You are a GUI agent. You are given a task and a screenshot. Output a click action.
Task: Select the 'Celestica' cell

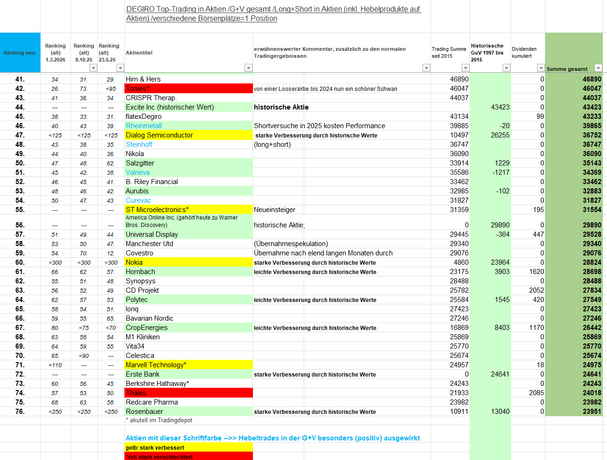point(189,355)
